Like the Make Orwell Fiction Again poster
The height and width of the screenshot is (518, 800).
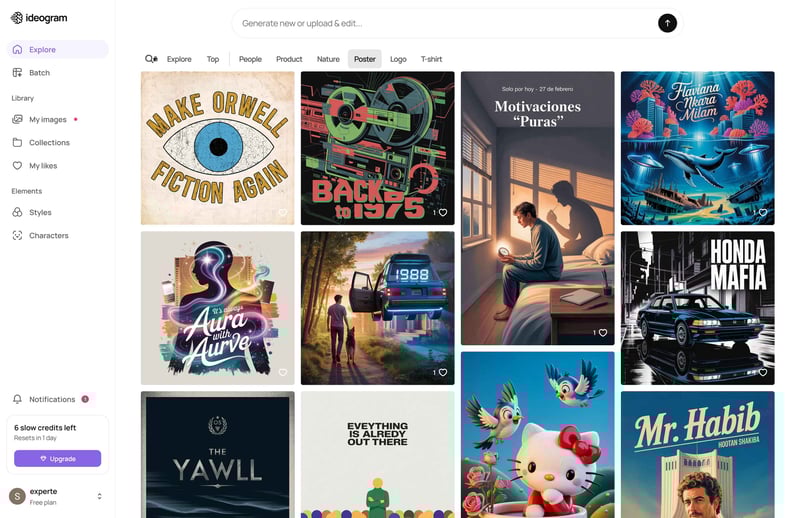point(282,213)
